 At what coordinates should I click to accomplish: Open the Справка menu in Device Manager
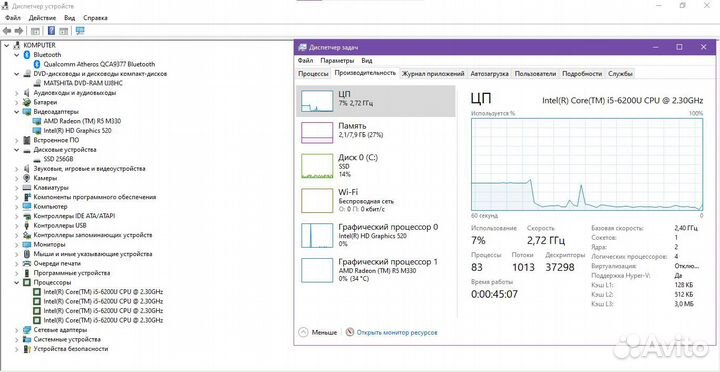tap(96, 18)
